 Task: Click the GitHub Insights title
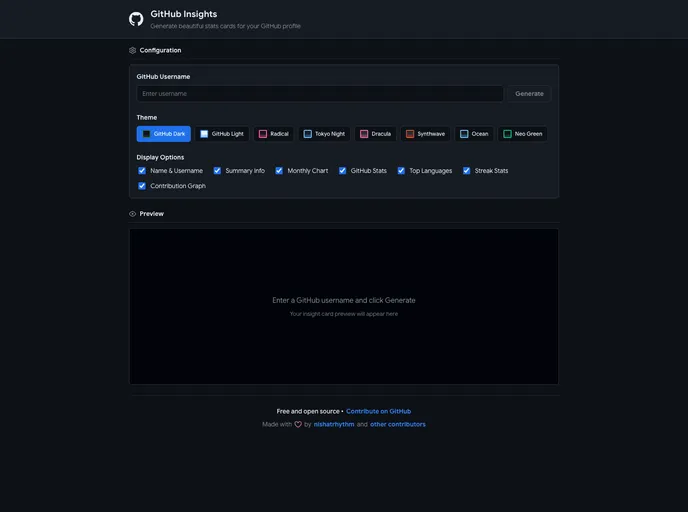click(x=184, y=14)
